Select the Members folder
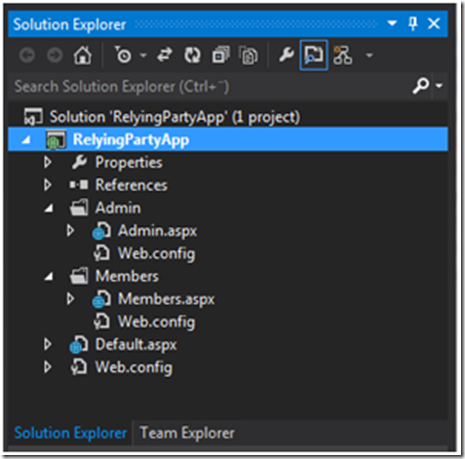 point(127,276)
